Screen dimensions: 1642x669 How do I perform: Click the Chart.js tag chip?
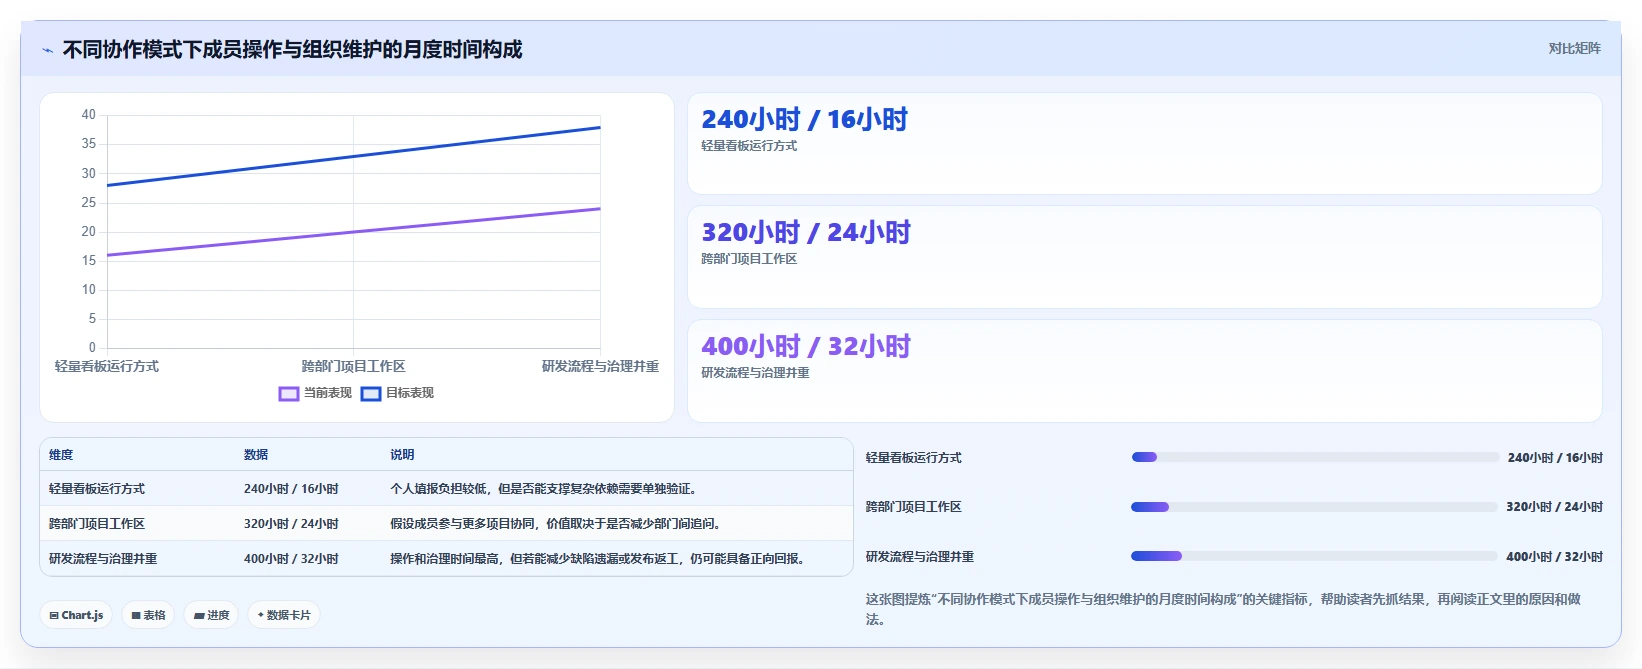(x=76, y=615)
